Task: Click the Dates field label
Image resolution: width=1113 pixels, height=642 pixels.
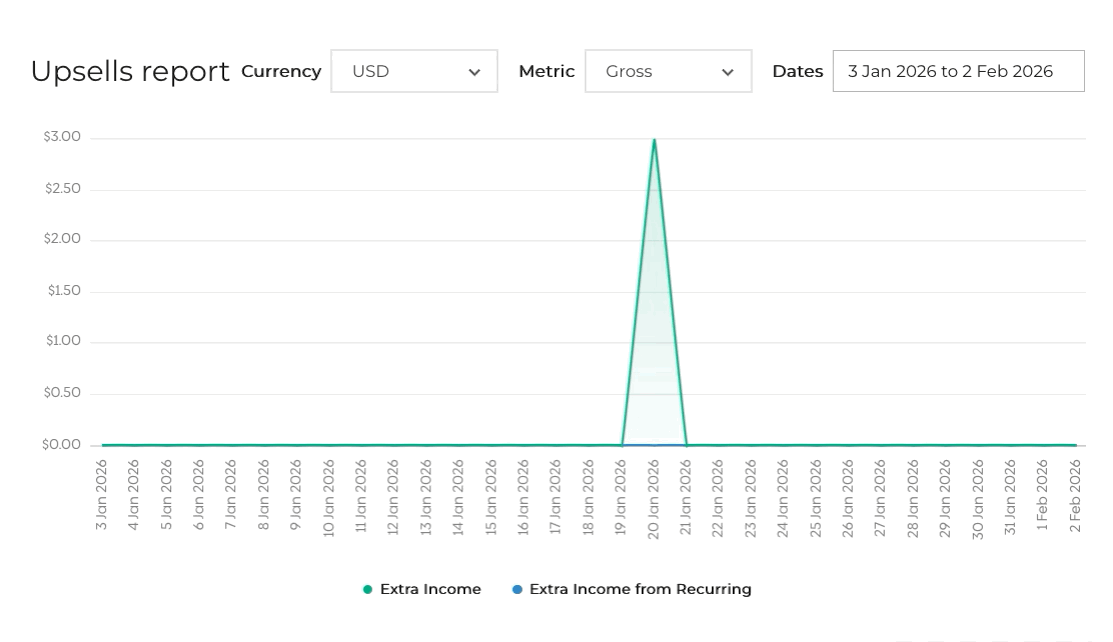Action: pos(797,72)
